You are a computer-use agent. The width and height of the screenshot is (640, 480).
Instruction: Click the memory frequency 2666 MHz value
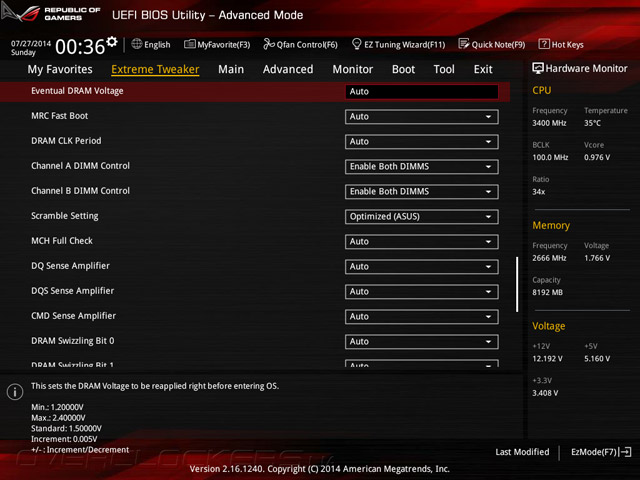549,258
